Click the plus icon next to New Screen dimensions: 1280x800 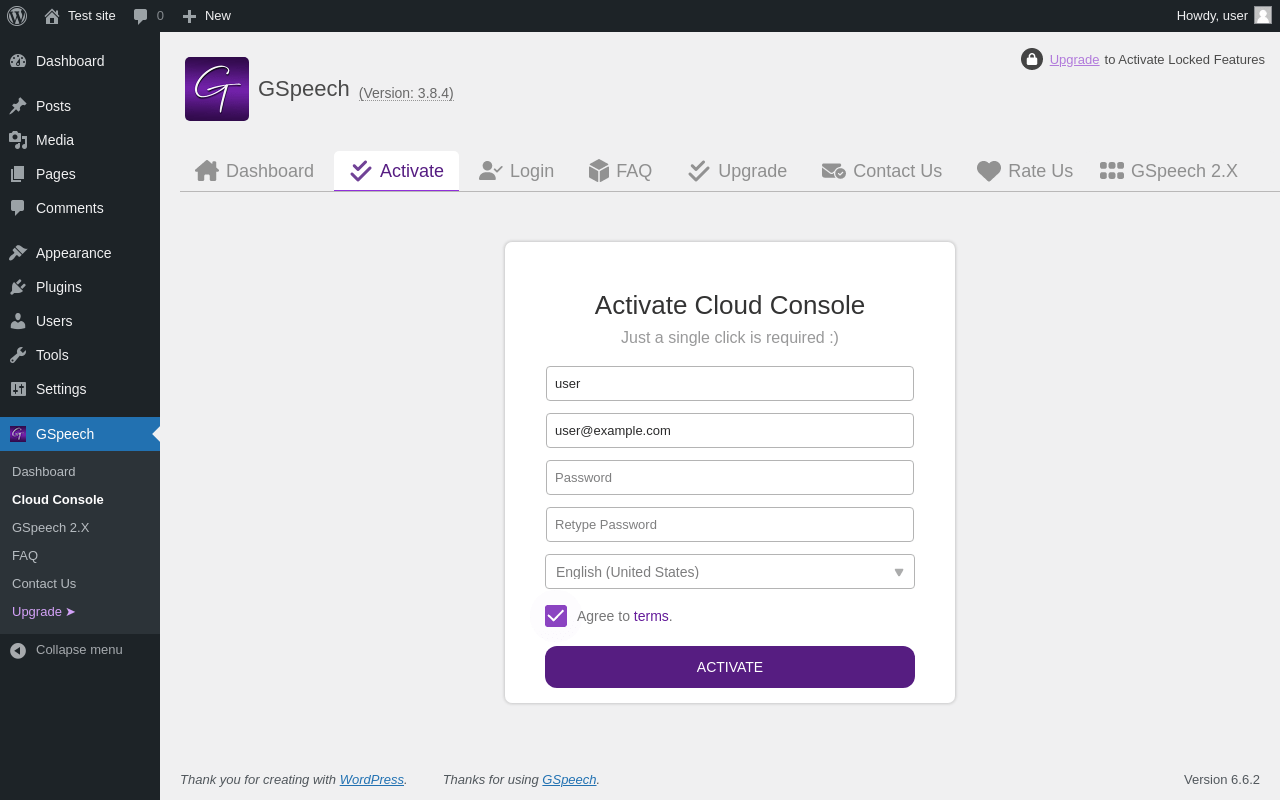pos(189,16)
